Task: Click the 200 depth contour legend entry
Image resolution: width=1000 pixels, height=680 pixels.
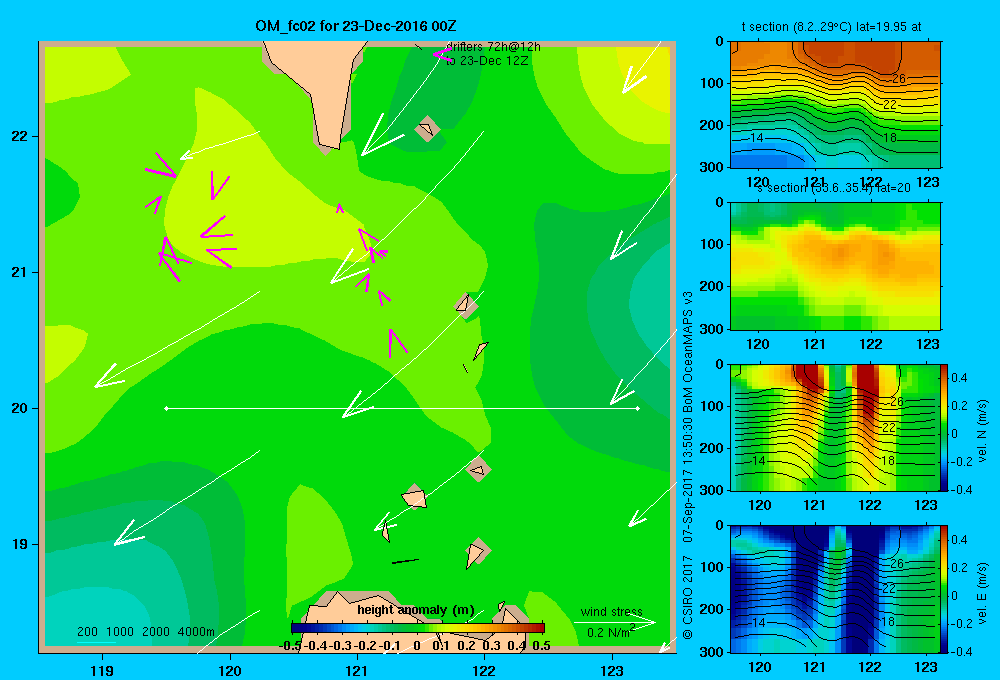Action: [87, 632]
